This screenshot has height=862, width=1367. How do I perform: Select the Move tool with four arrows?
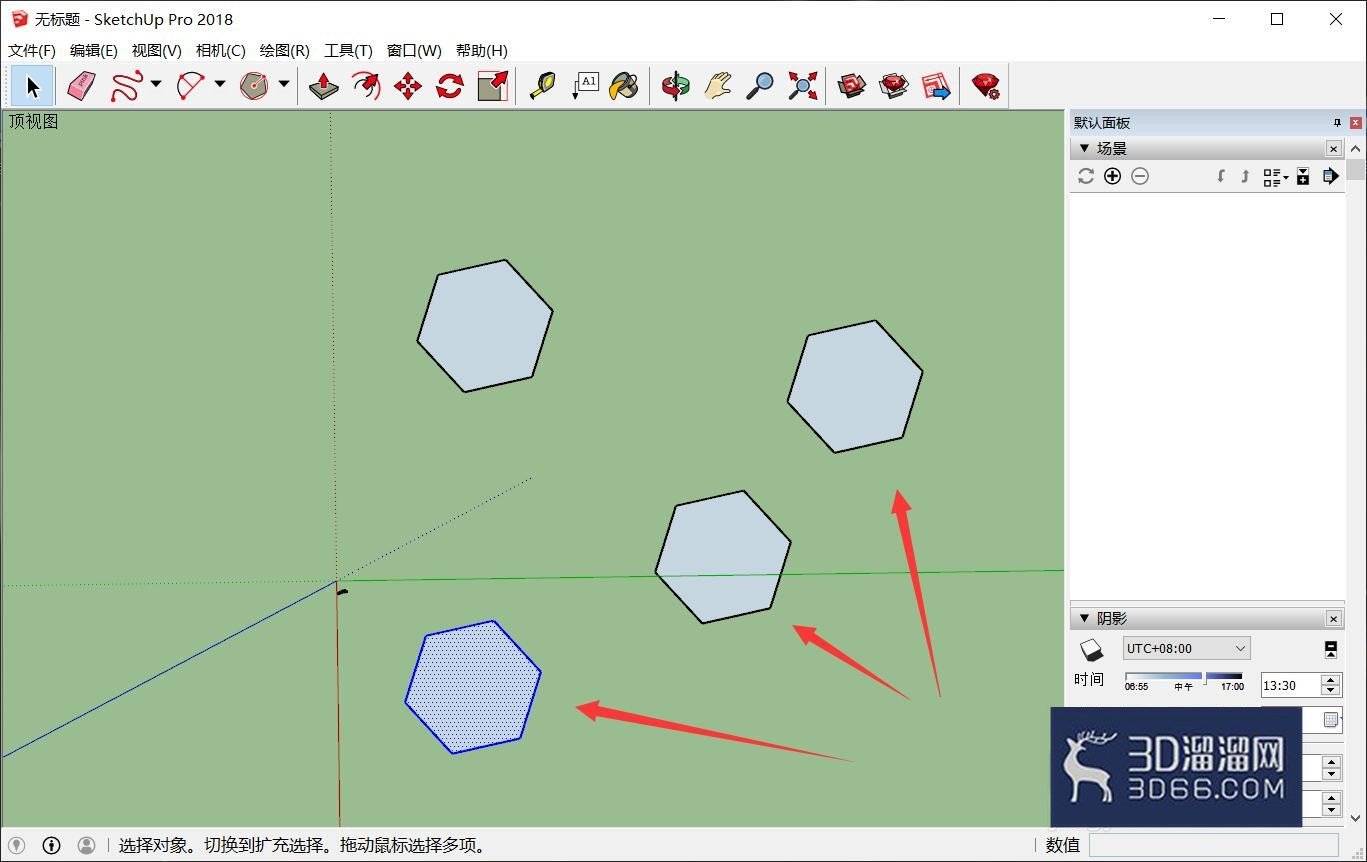408,86
